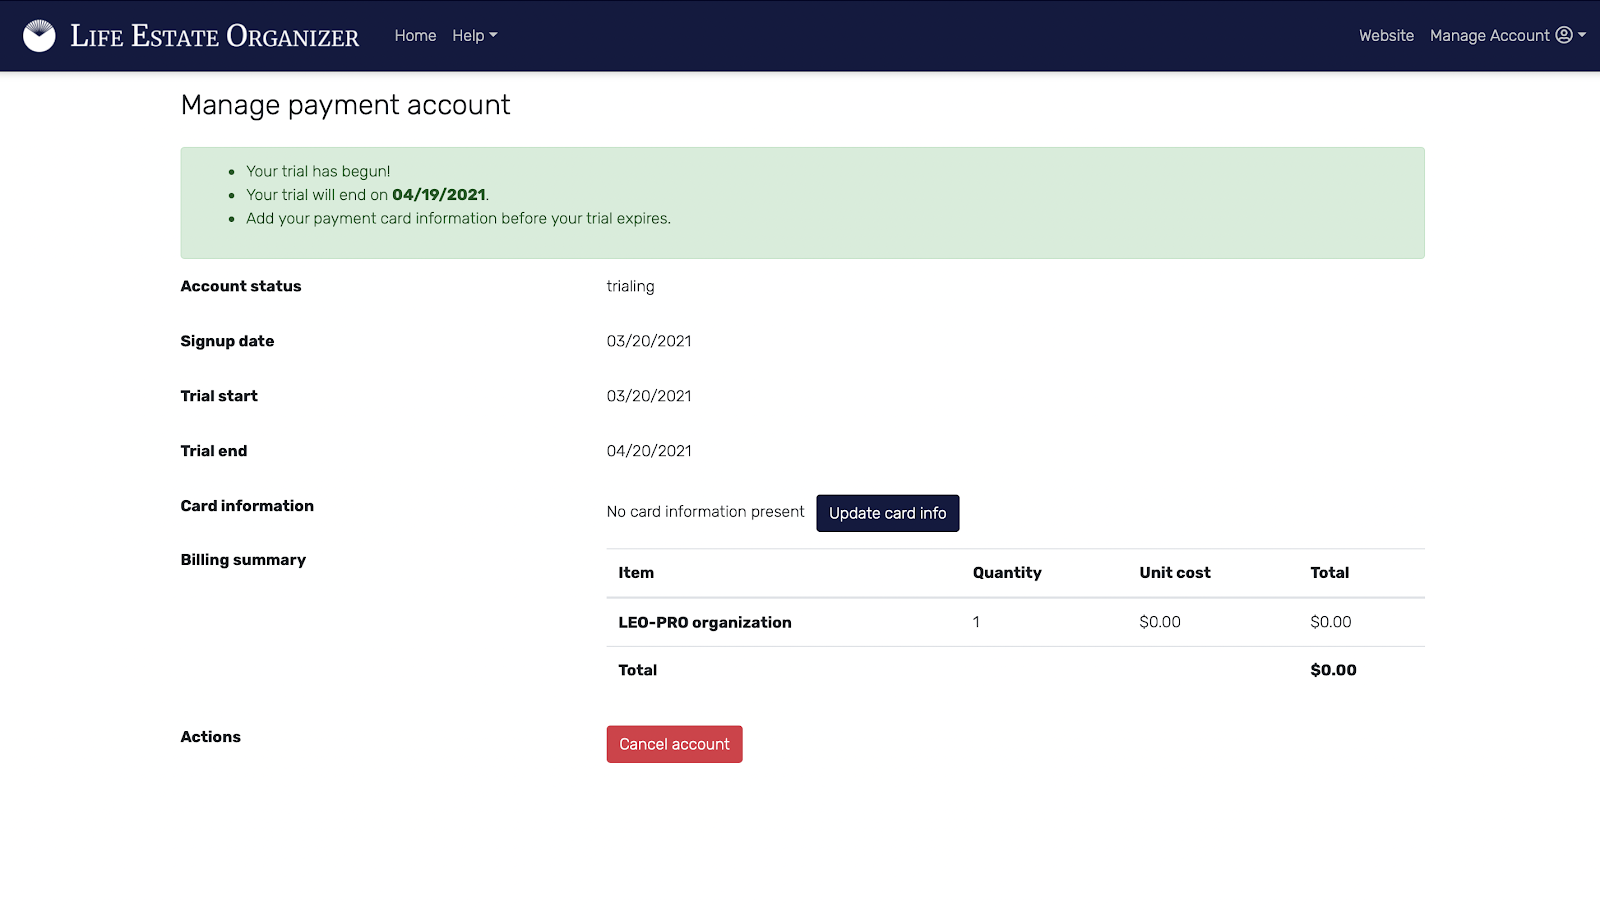Select the bold 04/19/2021 trial end date
1600x916 pixels.
pos(438,195)
